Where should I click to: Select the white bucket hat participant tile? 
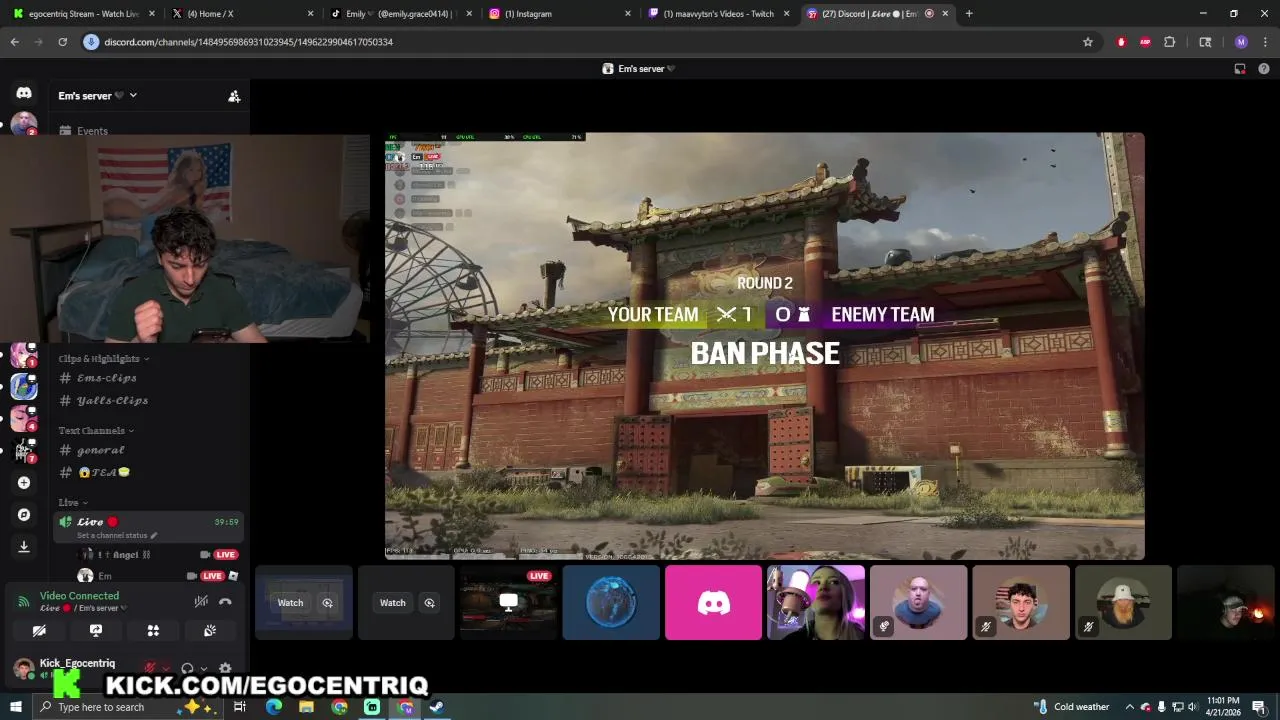tap(1123, 603)
